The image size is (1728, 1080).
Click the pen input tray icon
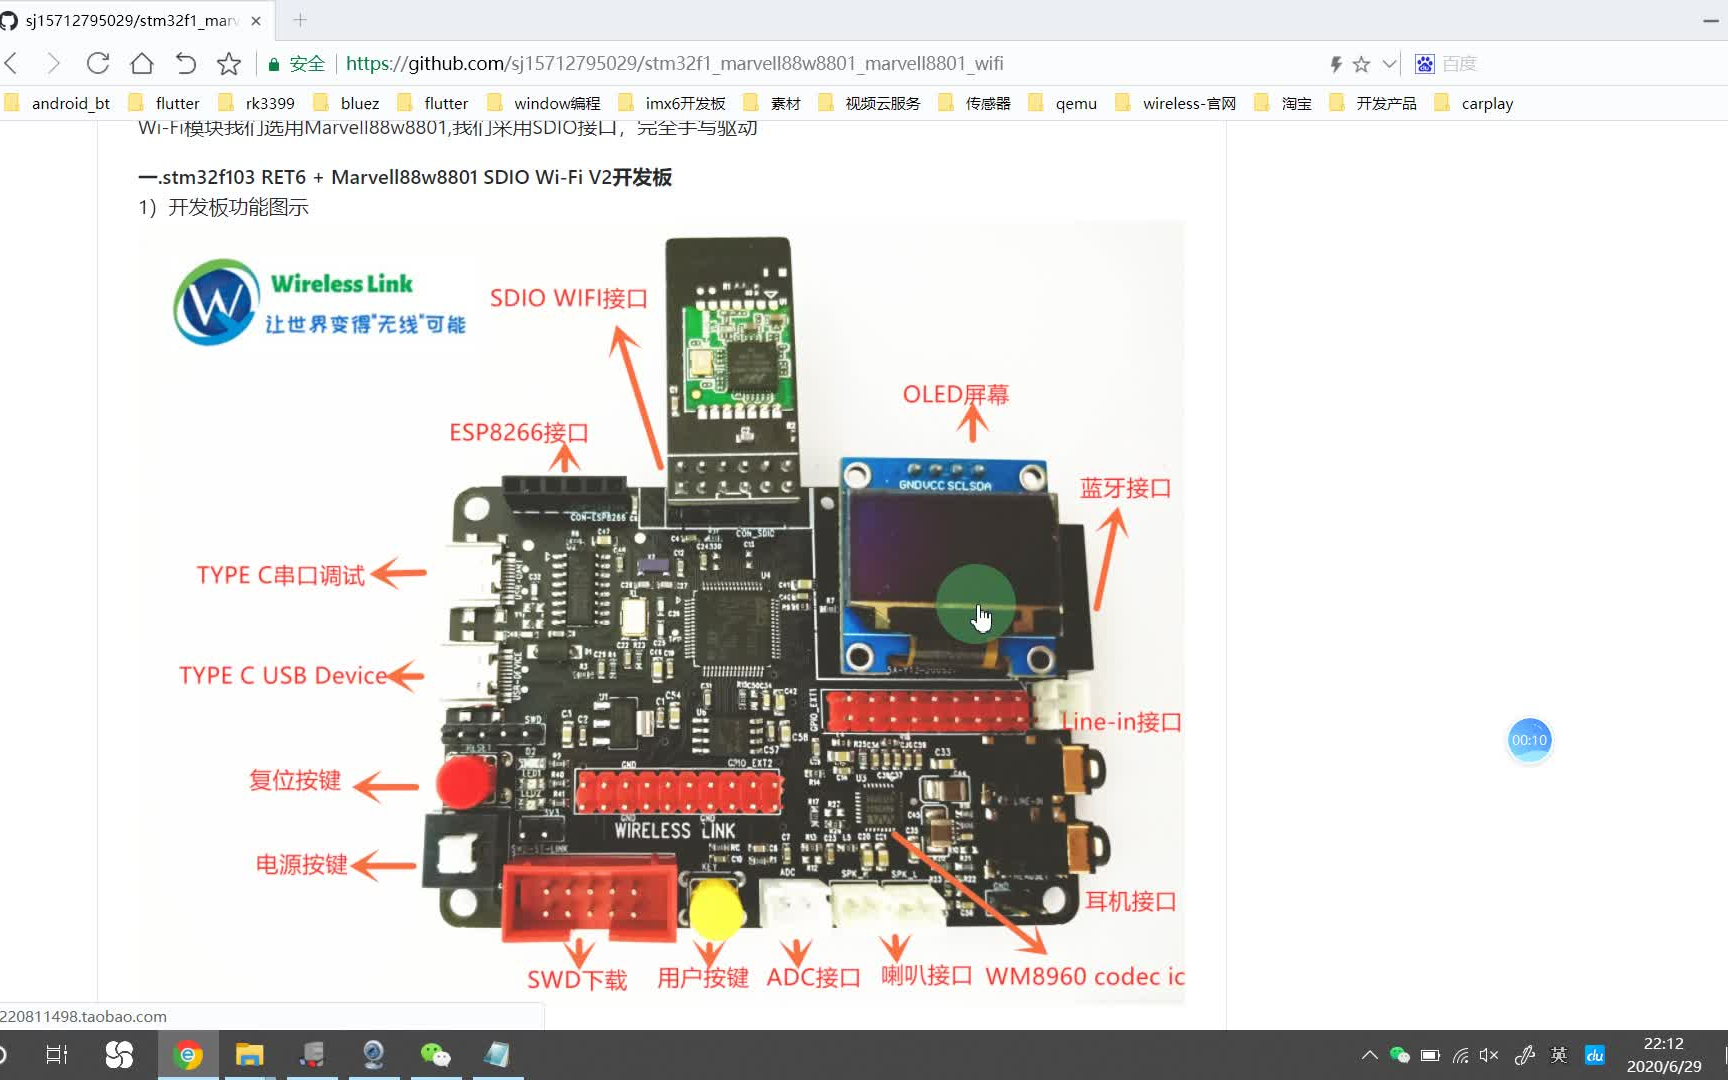click(1525, 1055)
